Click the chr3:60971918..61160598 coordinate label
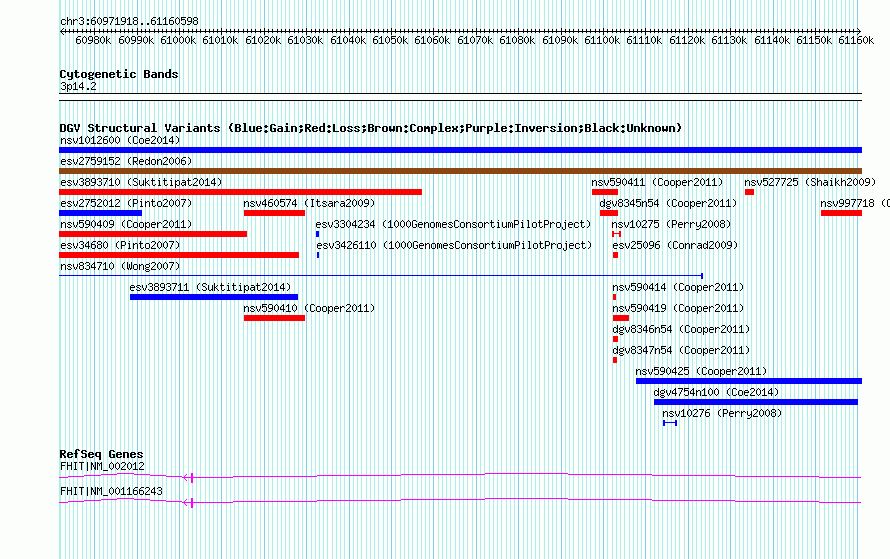890x559 pixels. [x=129, y=22]
